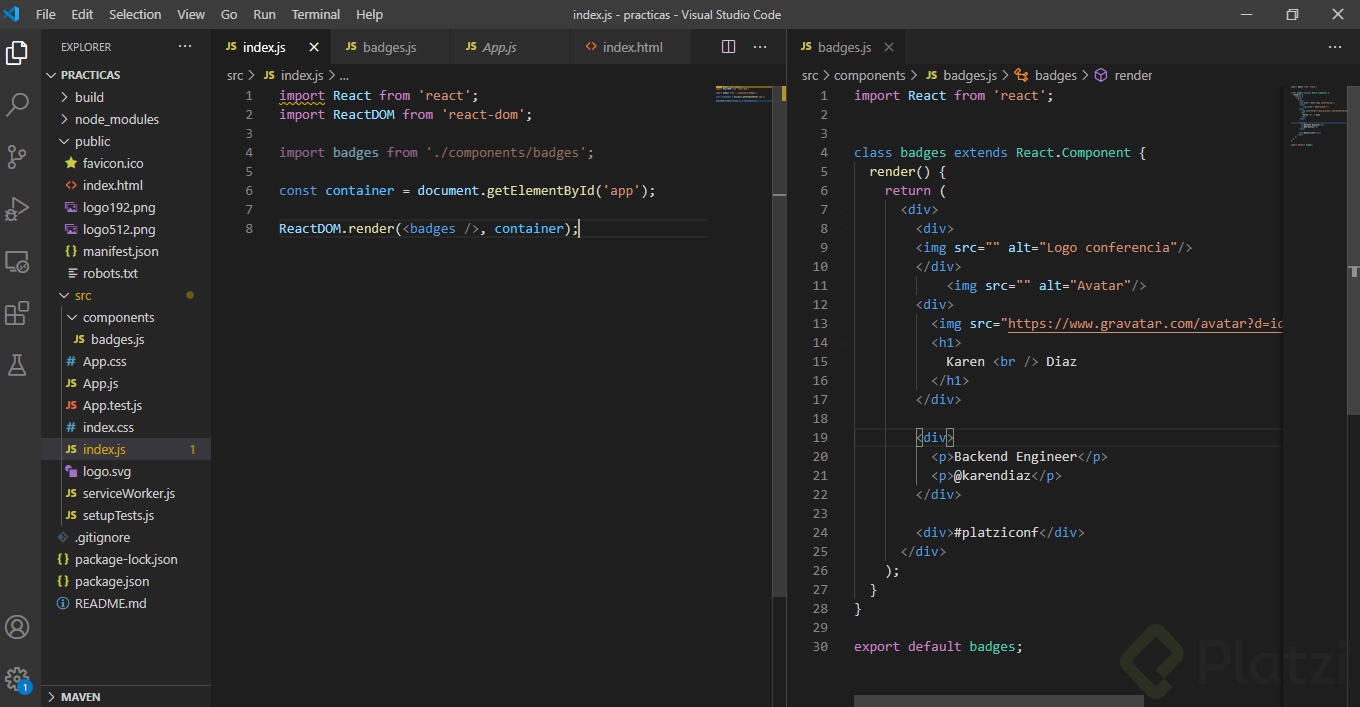Screen dimensions: 1360x707
Task: Open the Terminal menu
Action: tap(315, 14)
